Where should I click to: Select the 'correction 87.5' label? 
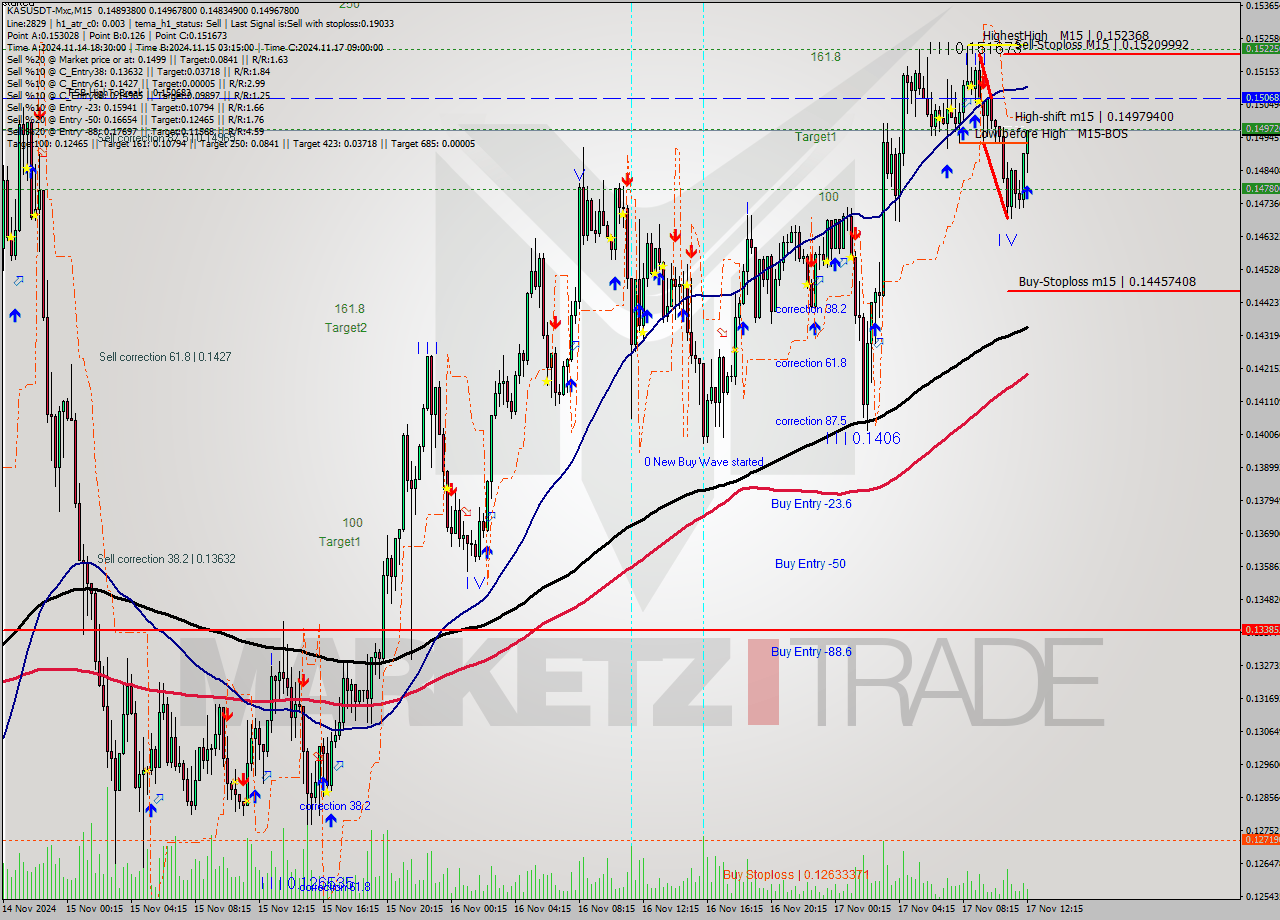click(x=811, y=421)
